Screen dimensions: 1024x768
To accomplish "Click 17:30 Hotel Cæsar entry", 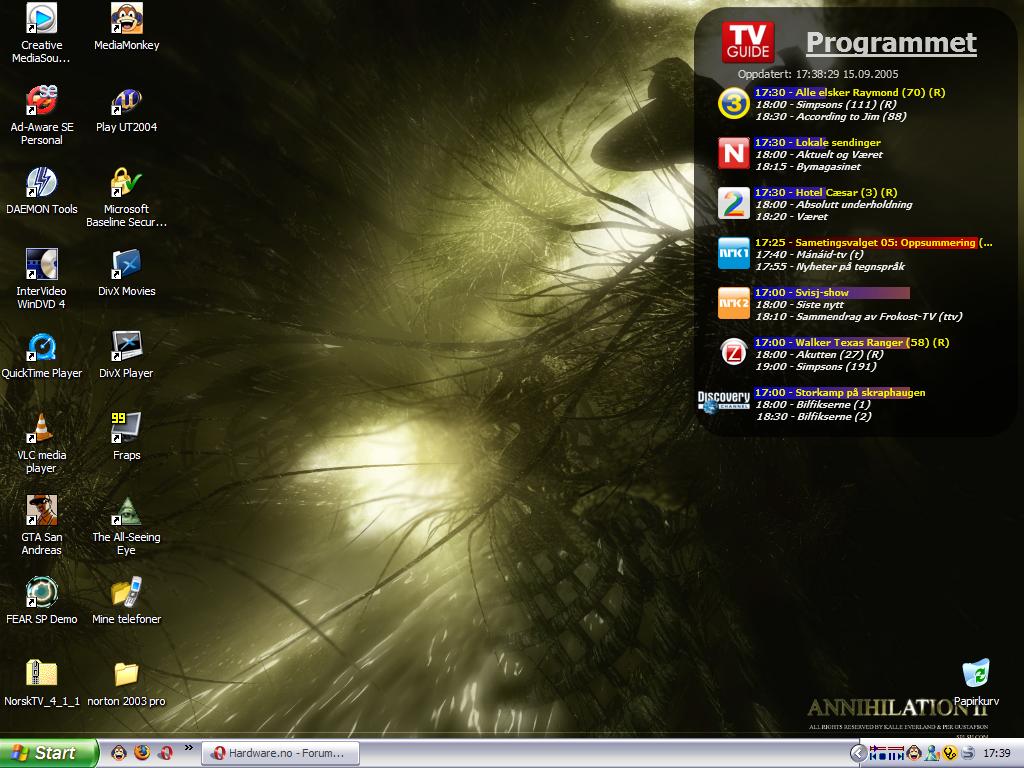I will (826, 192).
